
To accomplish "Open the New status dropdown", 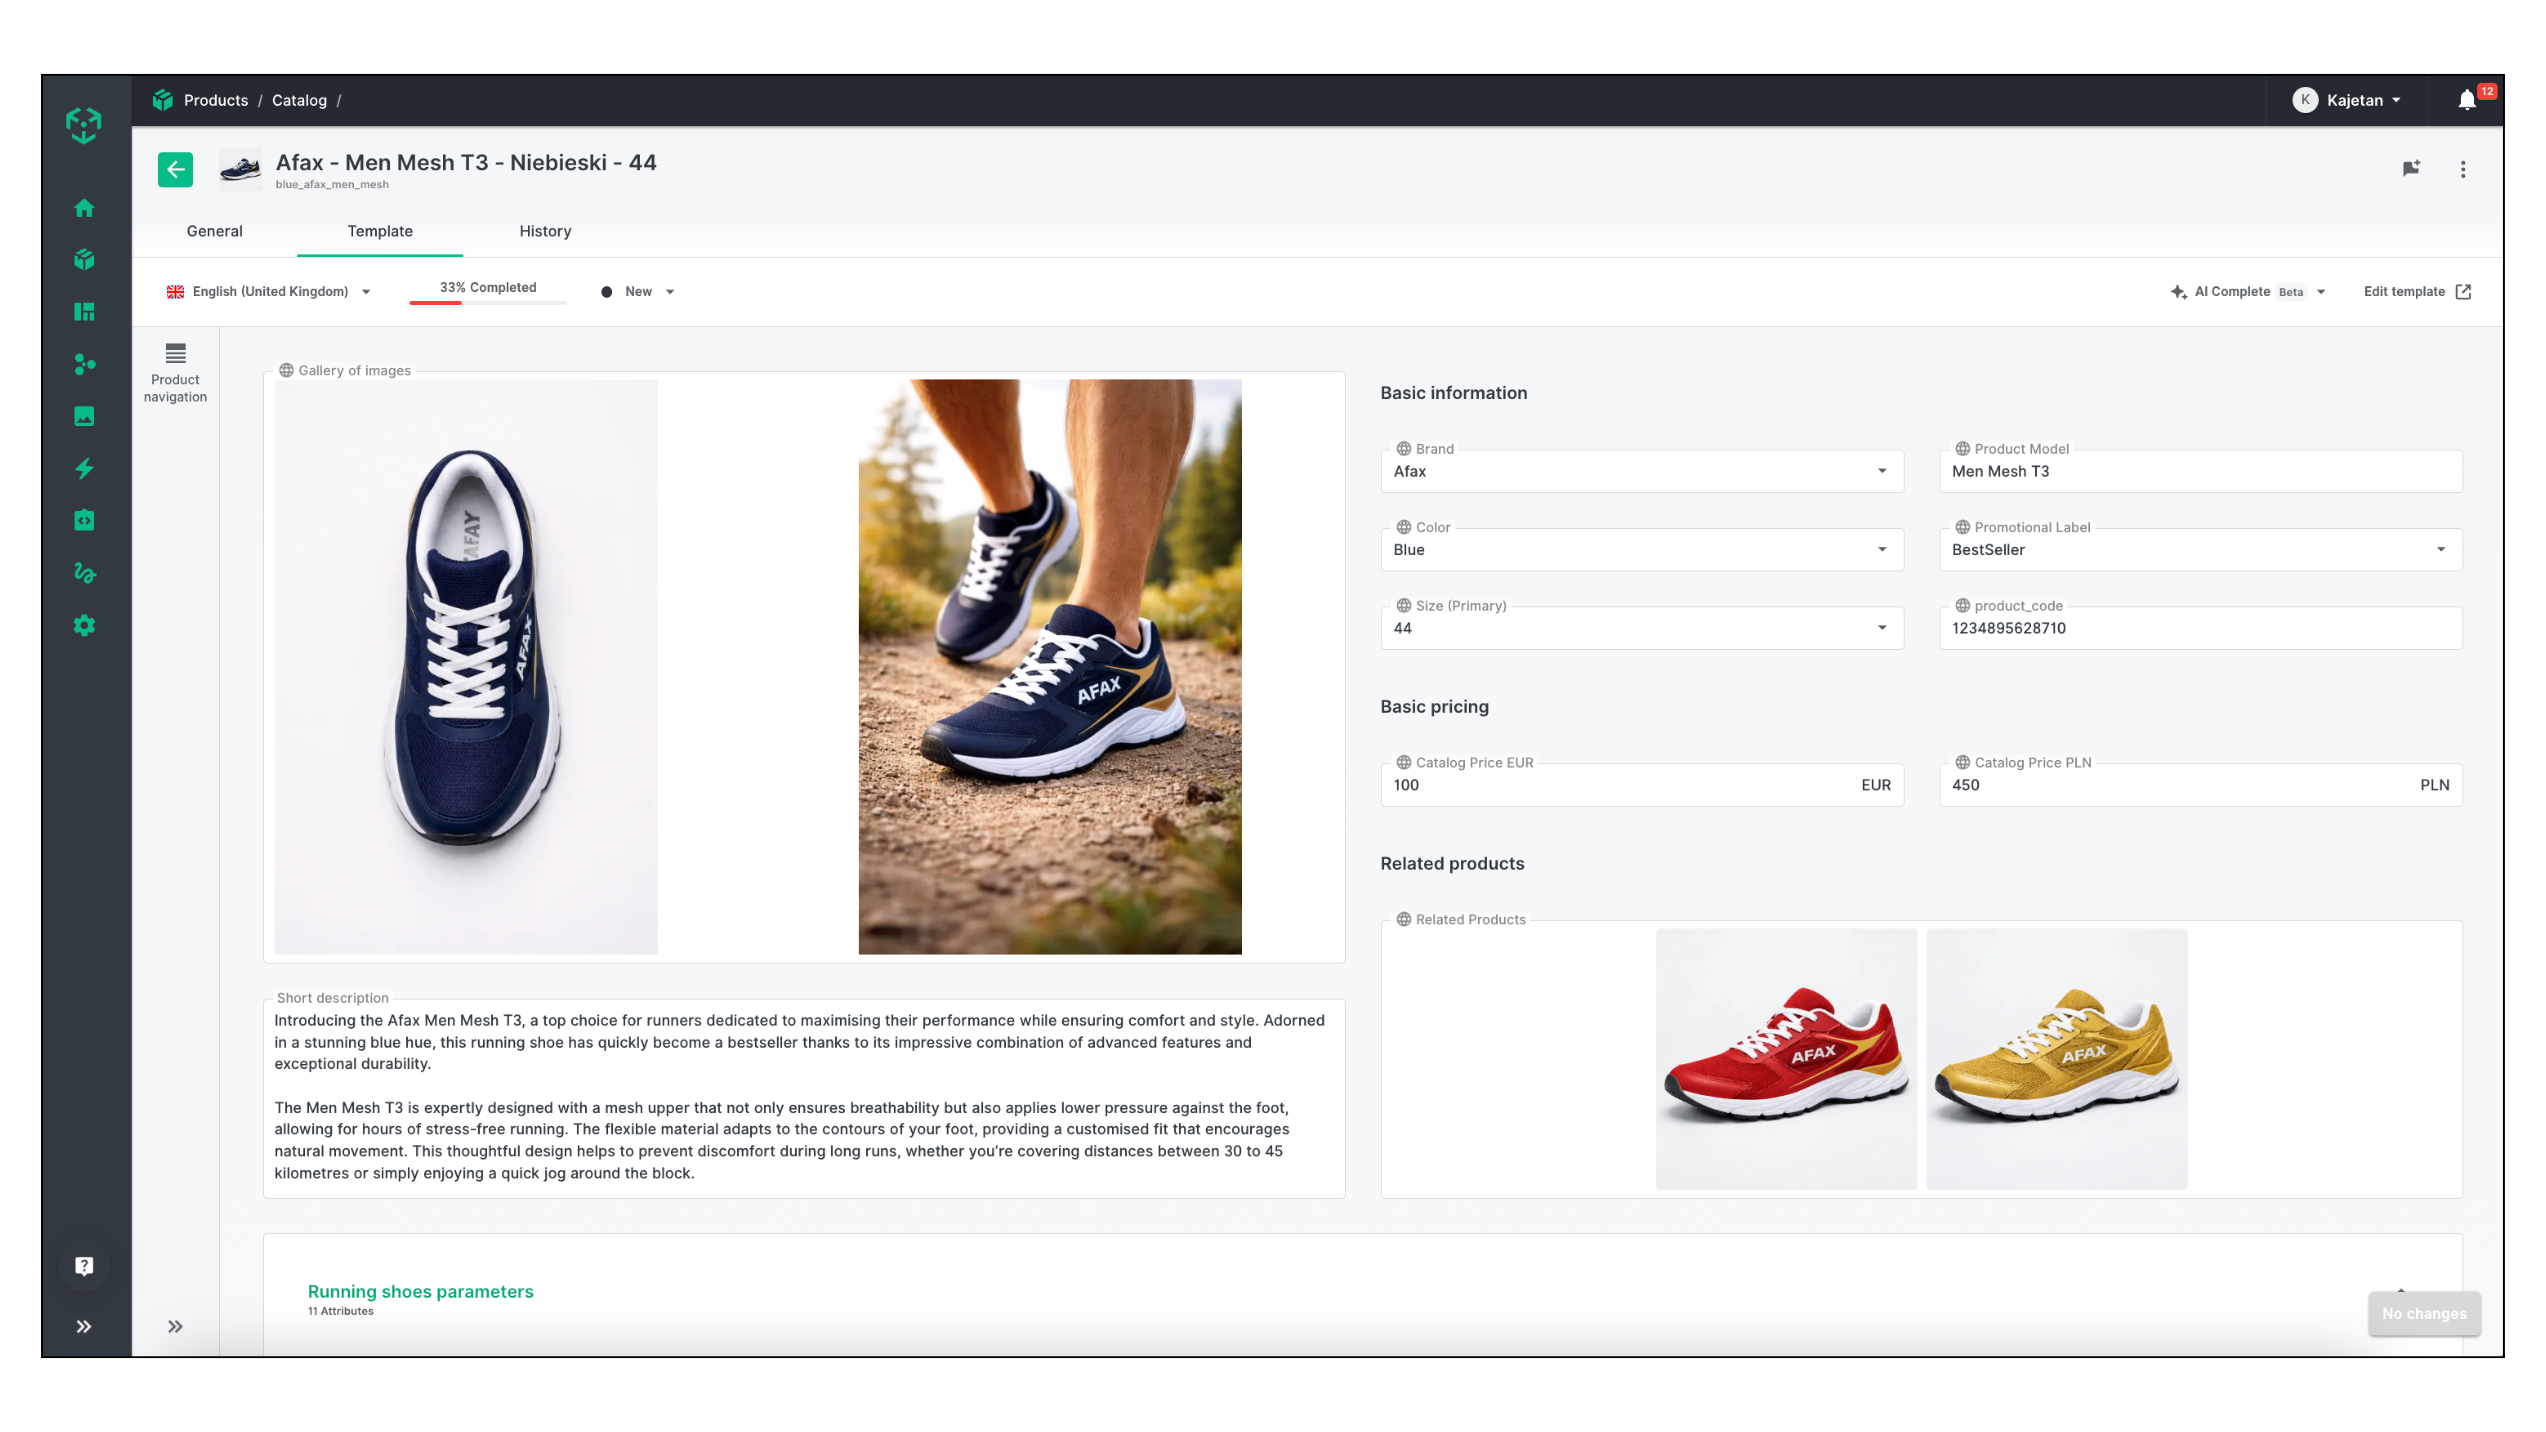I will 638,292.
